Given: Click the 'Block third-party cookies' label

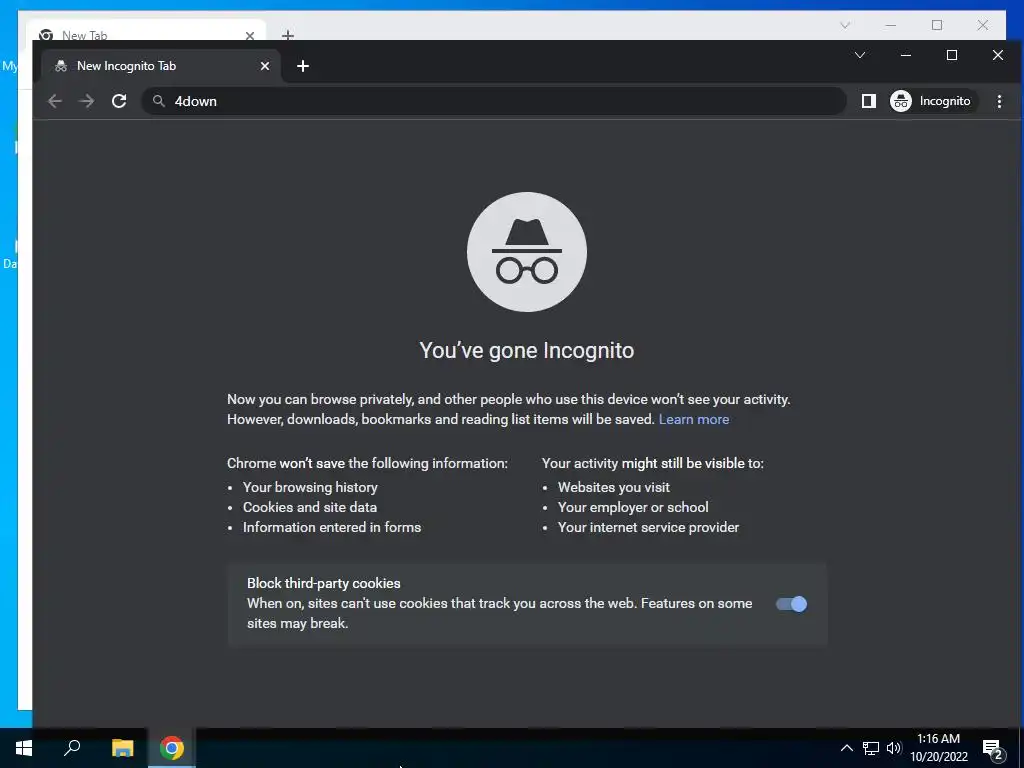Looking at the screenshot, I should (x=324, y=583).
